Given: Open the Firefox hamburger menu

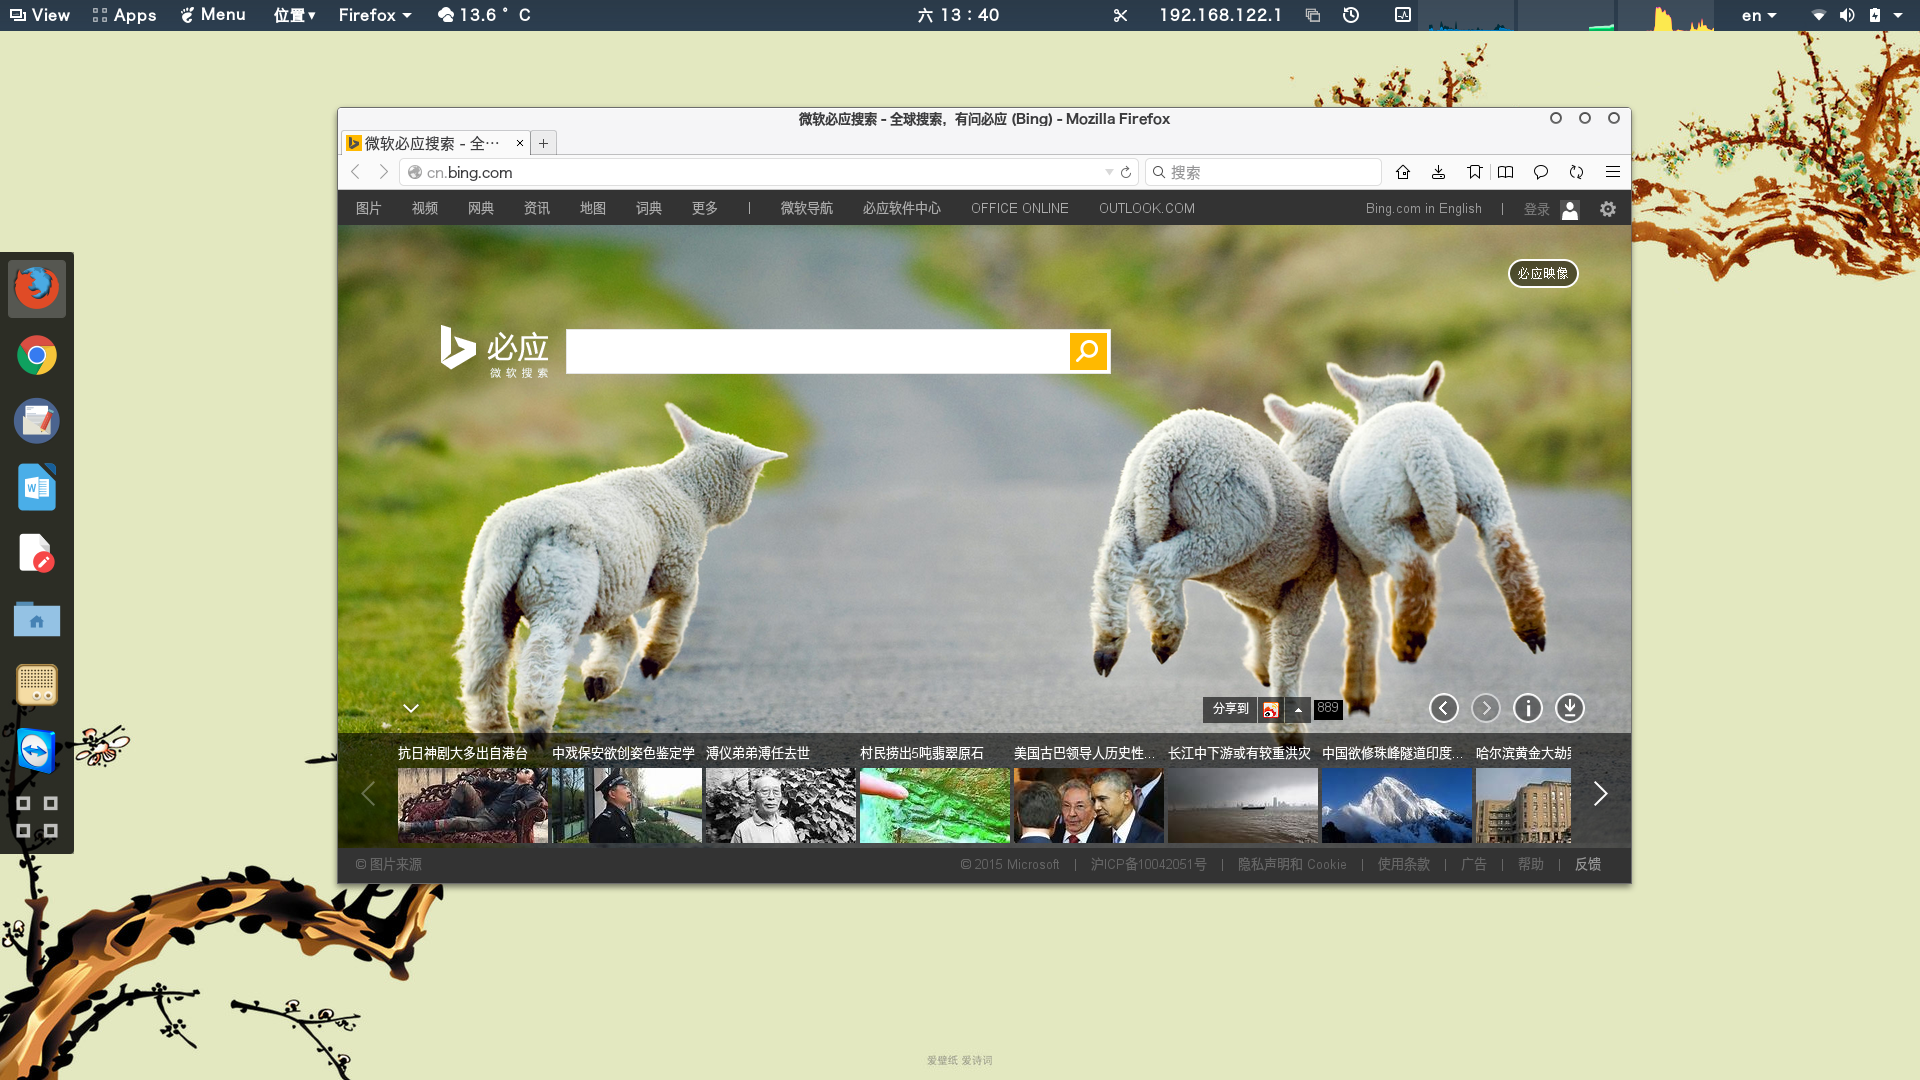Looking at the screenshot, I should [1613, 172].
